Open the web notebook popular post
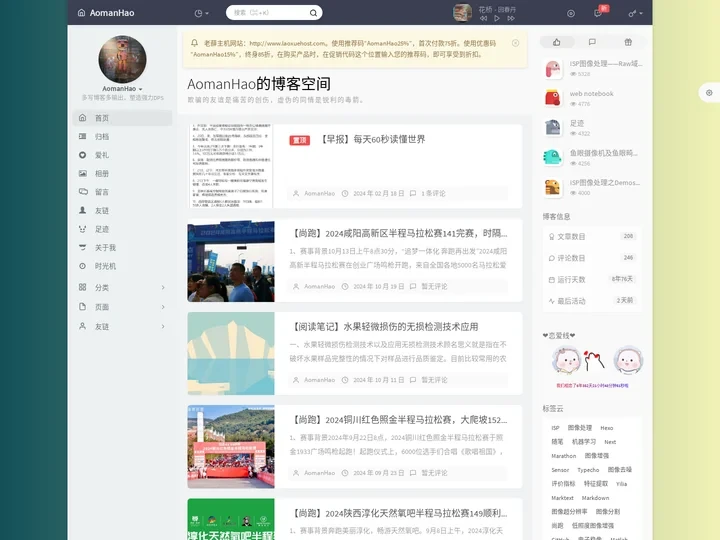This screenshot has width=720, height=540. (591, 94)
